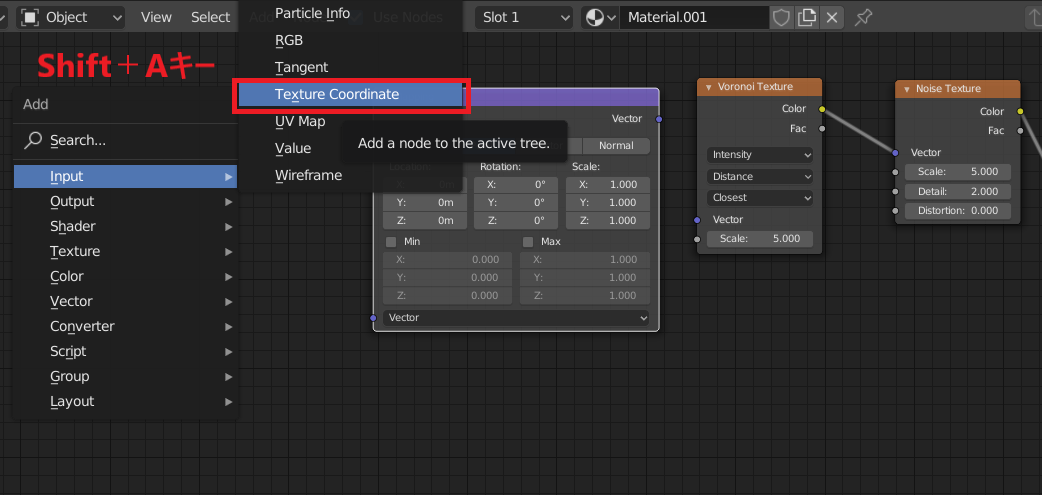The height and width of the screenshot is (495, 1042).
Task: Open the Object shader type dropdown
Action: point(72,17)
